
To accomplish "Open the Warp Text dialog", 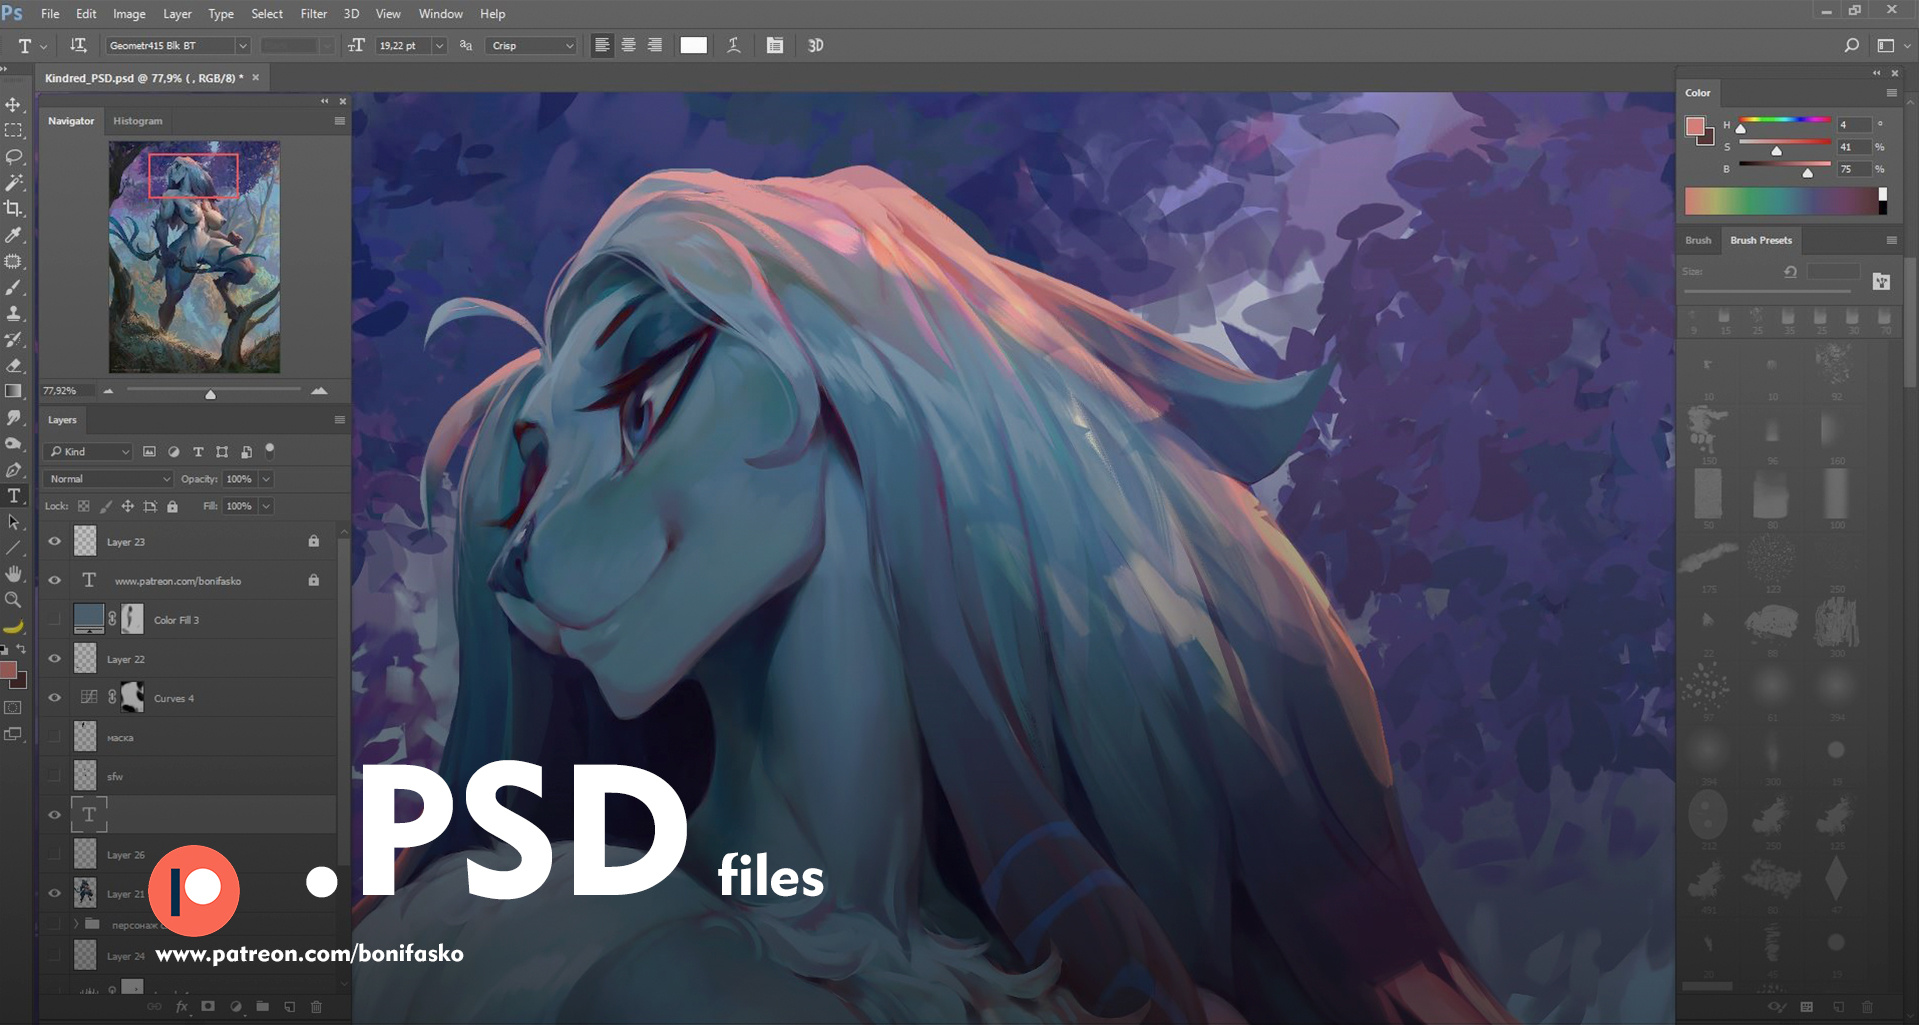I will [734, 45].
